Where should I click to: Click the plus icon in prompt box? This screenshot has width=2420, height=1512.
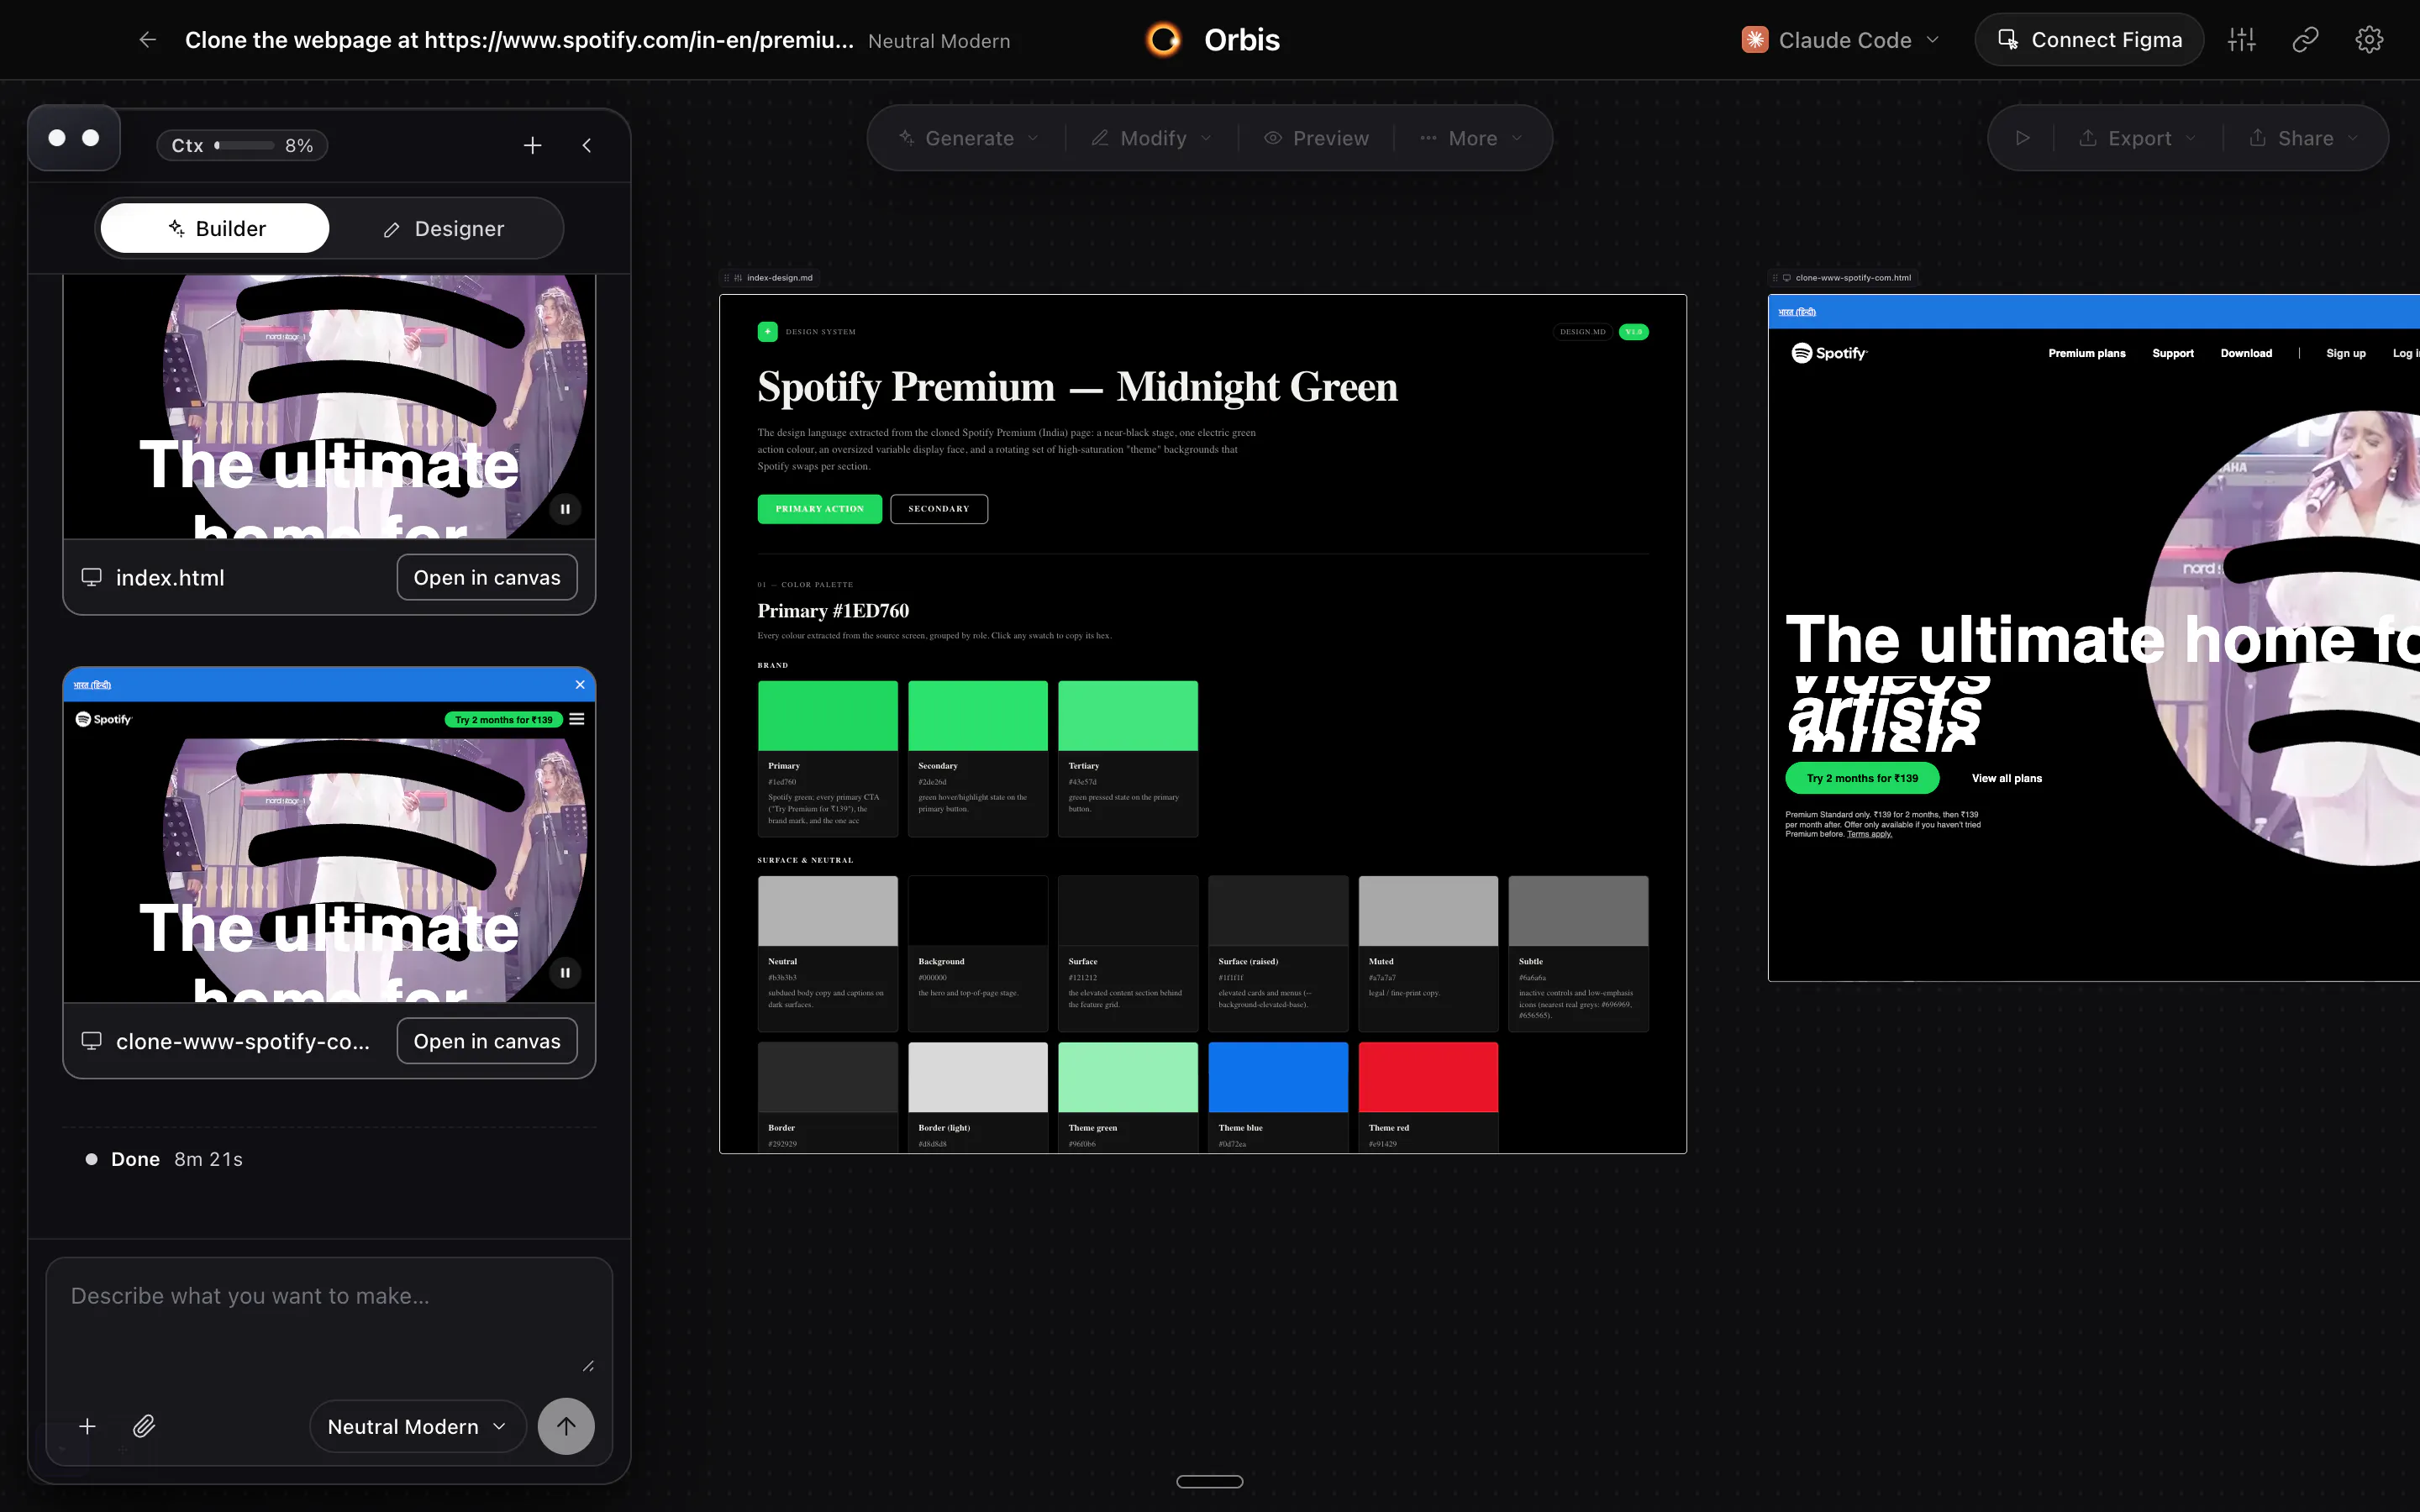tap(87, 1426)
